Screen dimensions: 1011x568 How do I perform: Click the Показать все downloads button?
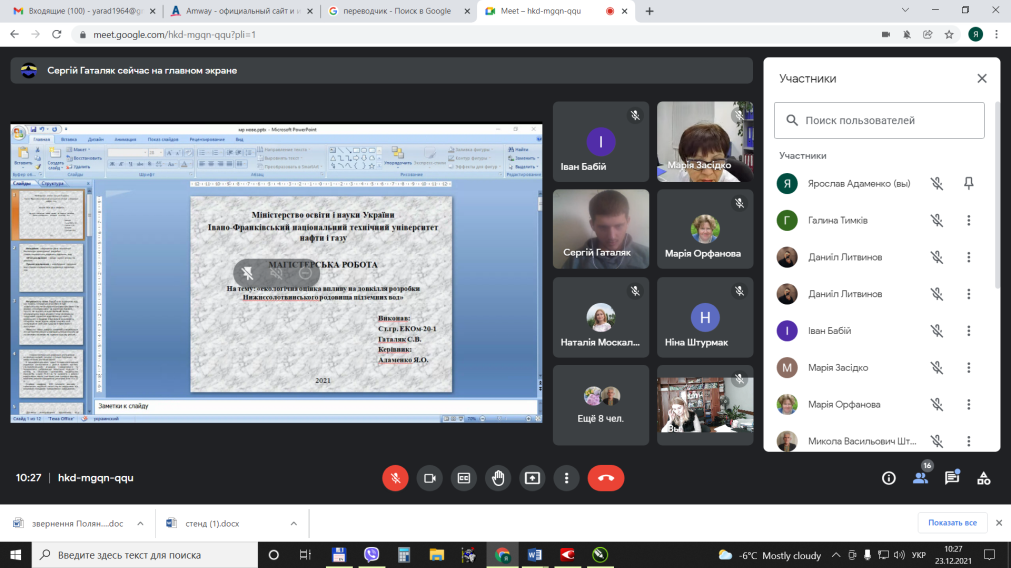click(x=952, y=523)
